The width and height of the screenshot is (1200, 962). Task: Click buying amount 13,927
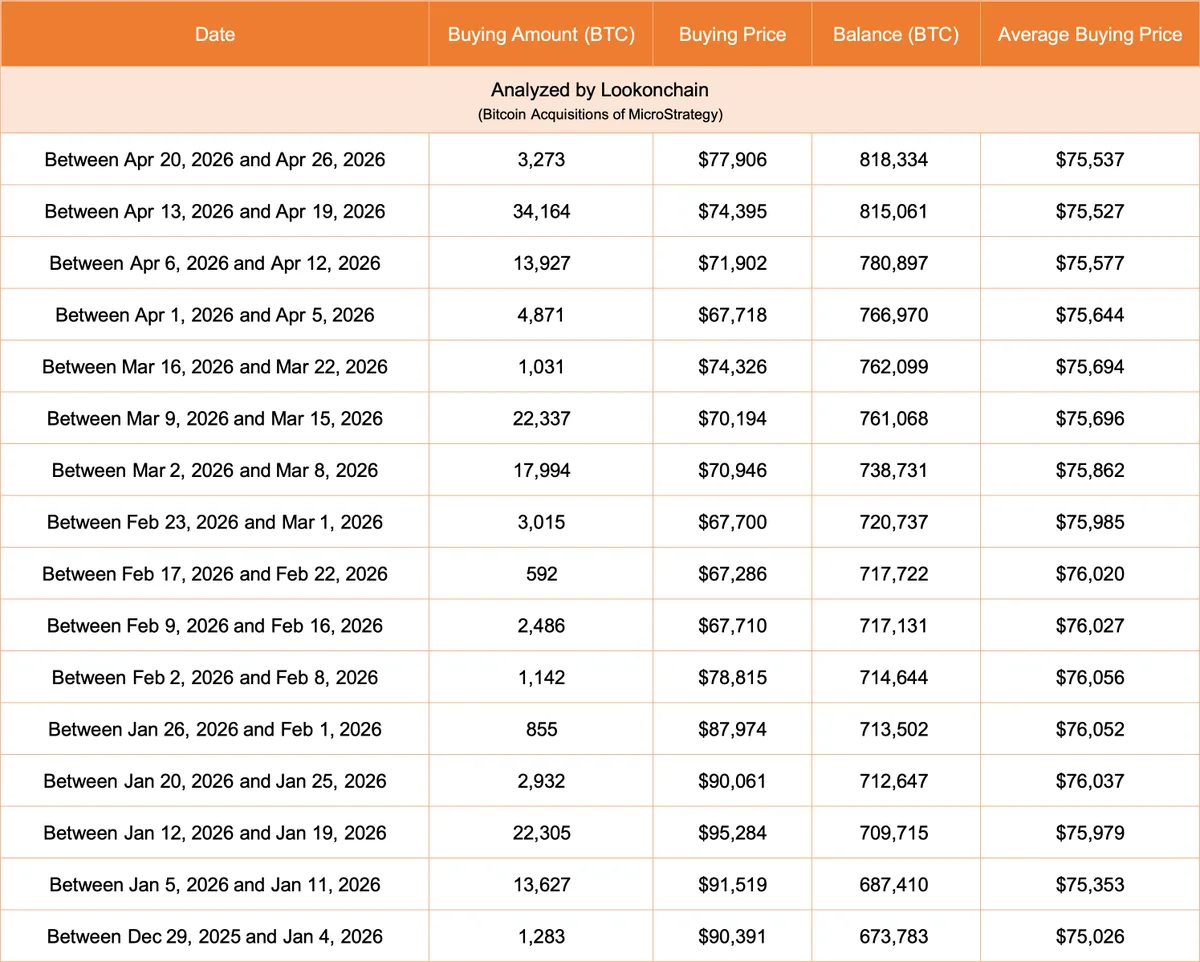click(x=541, y=263)
